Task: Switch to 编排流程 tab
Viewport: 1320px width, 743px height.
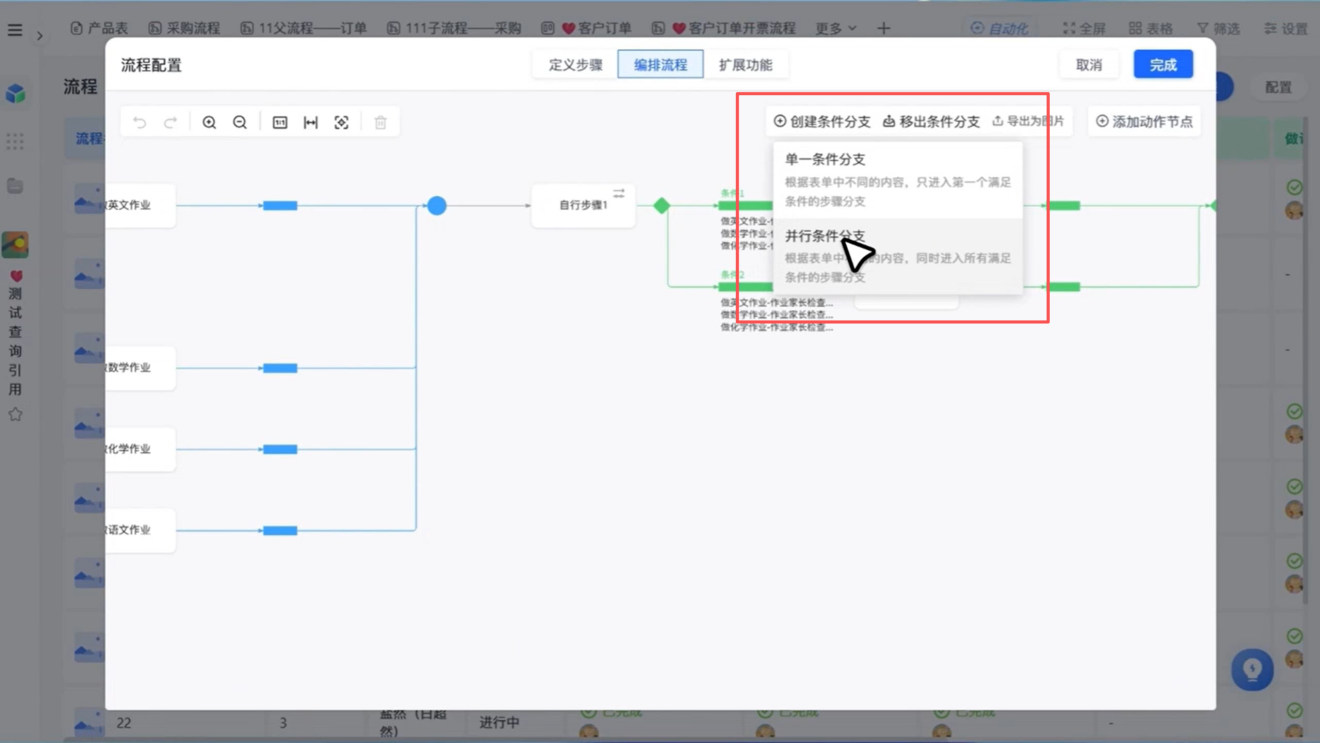Action: [660, 64]
